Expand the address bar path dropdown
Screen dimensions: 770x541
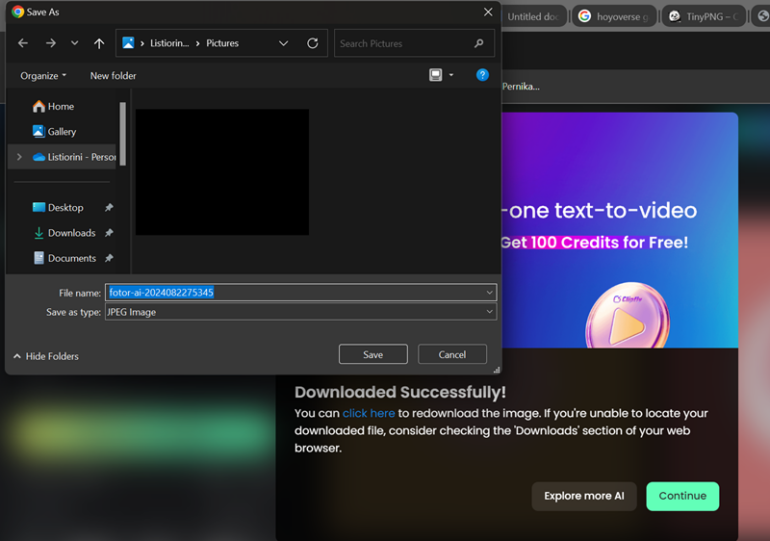pyautogui.click(x=284, y=44)
